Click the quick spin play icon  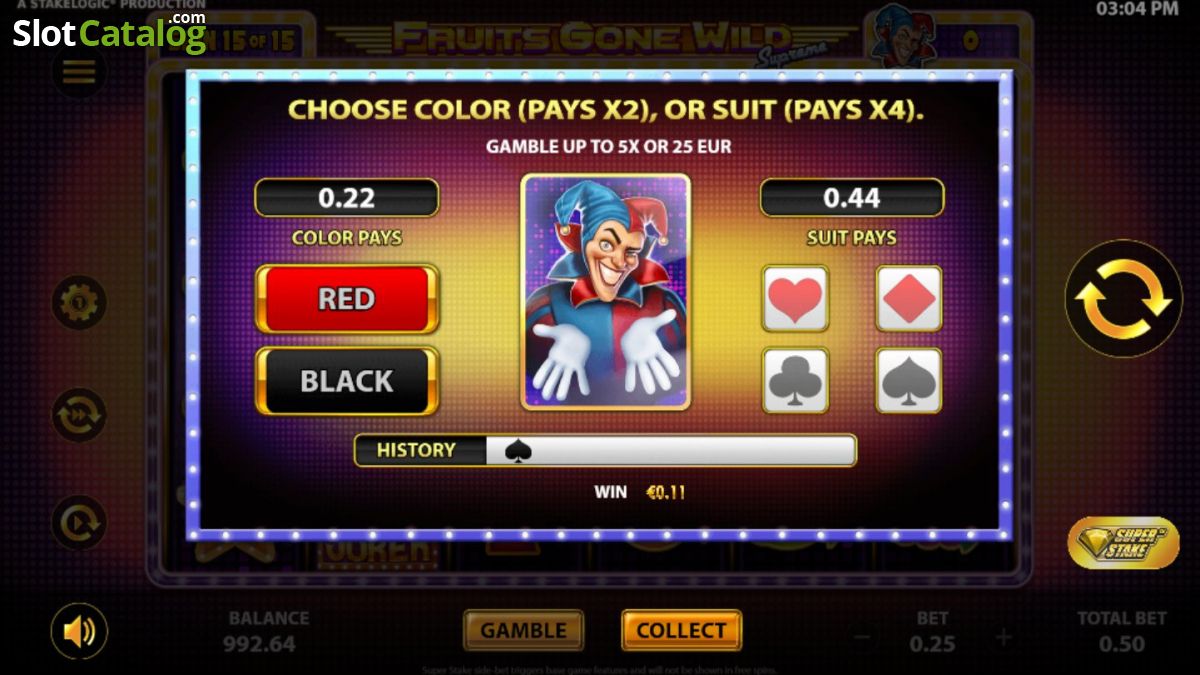tap(79, 522)
